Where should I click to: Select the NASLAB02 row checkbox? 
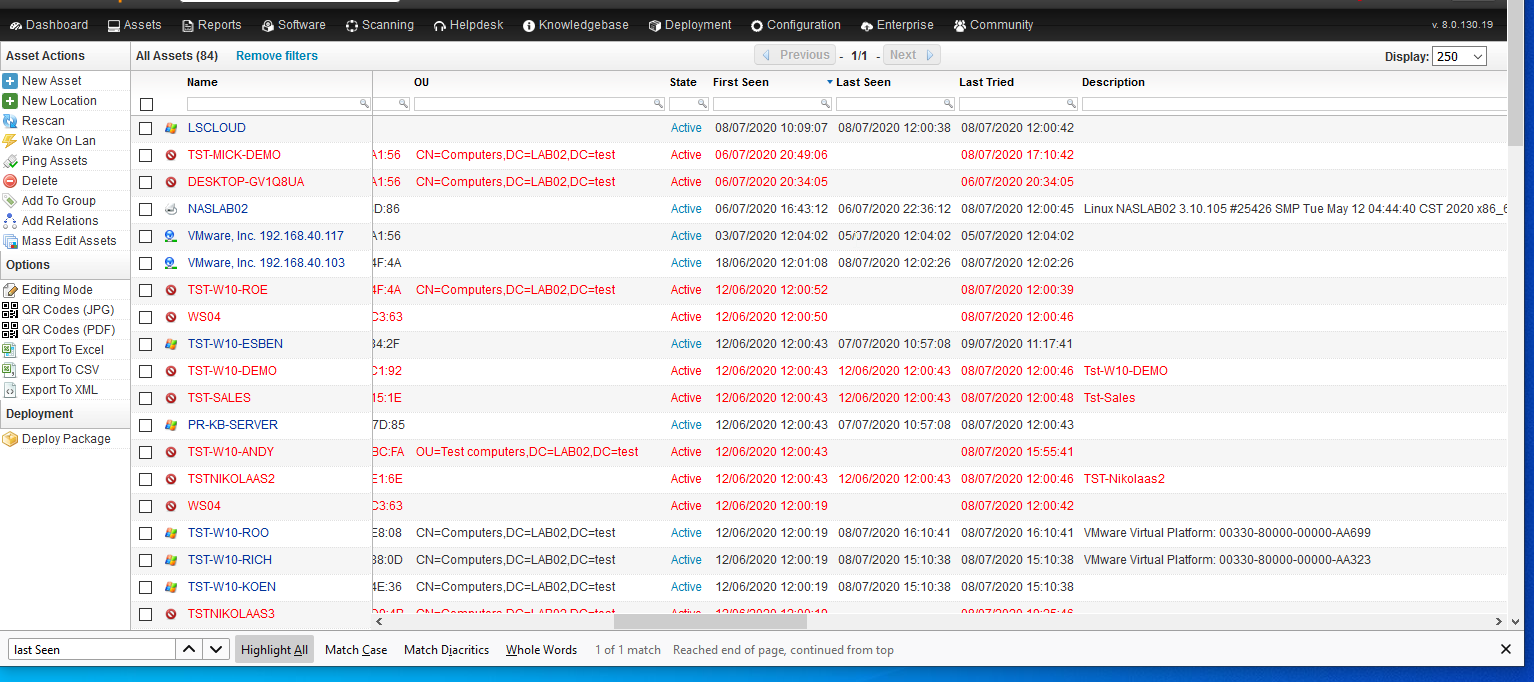tap(146, 209)
